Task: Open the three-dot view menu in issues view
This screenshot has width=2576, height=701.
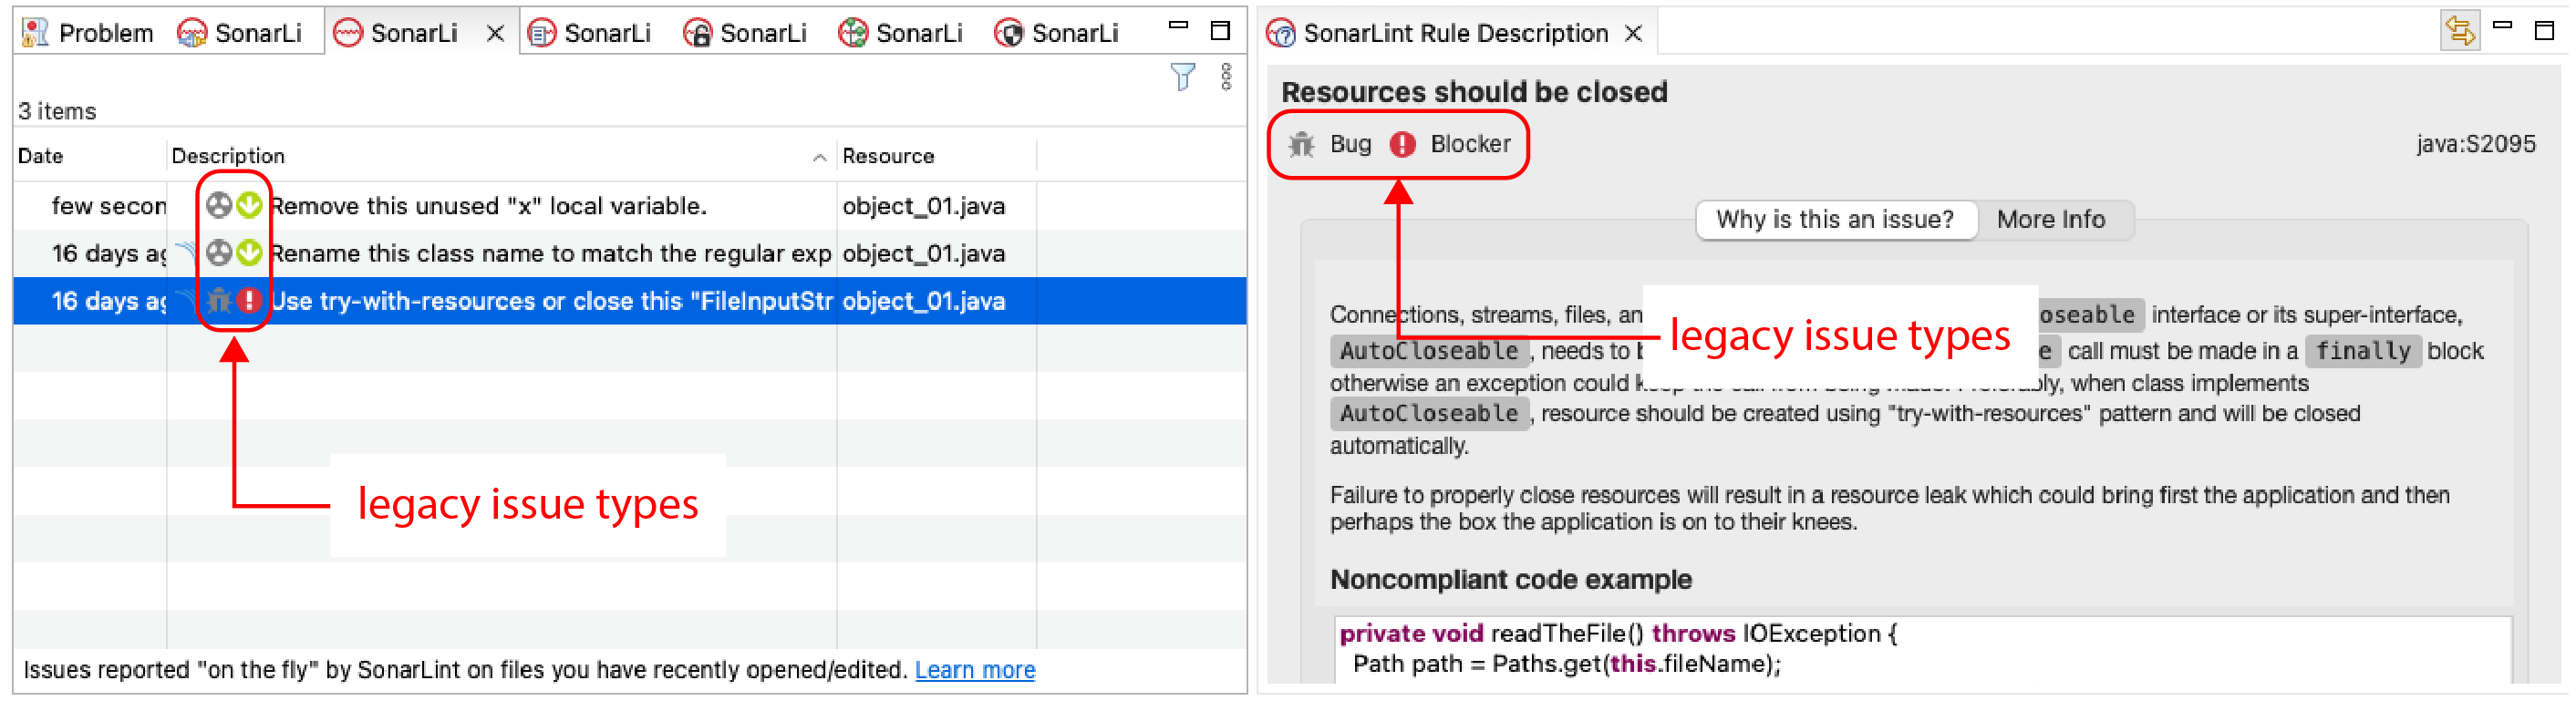Action: pos(1226,77)
